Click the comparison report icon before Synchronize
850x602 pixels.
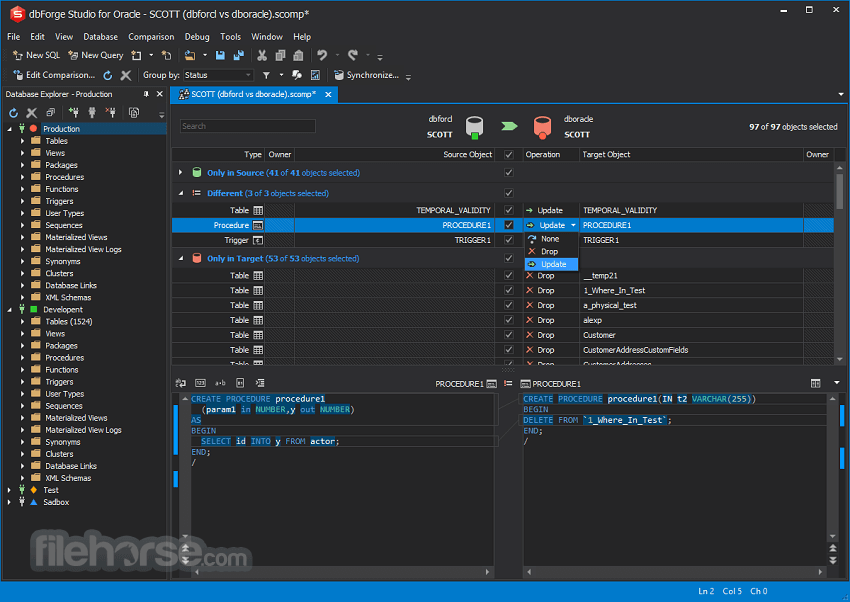coord(315,75)
